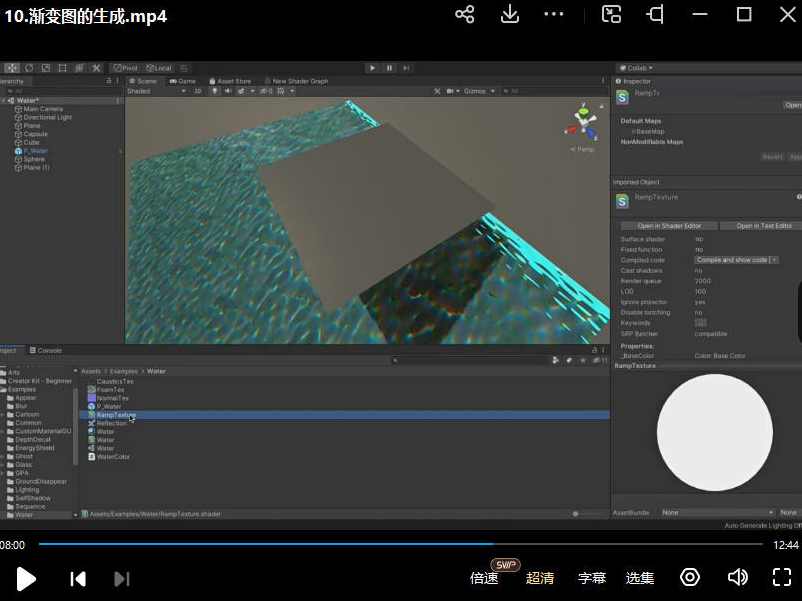Viewport: 802px width, 601px height.
Task: Toggle Local handle orientation mode
Action: click(160, 68)
